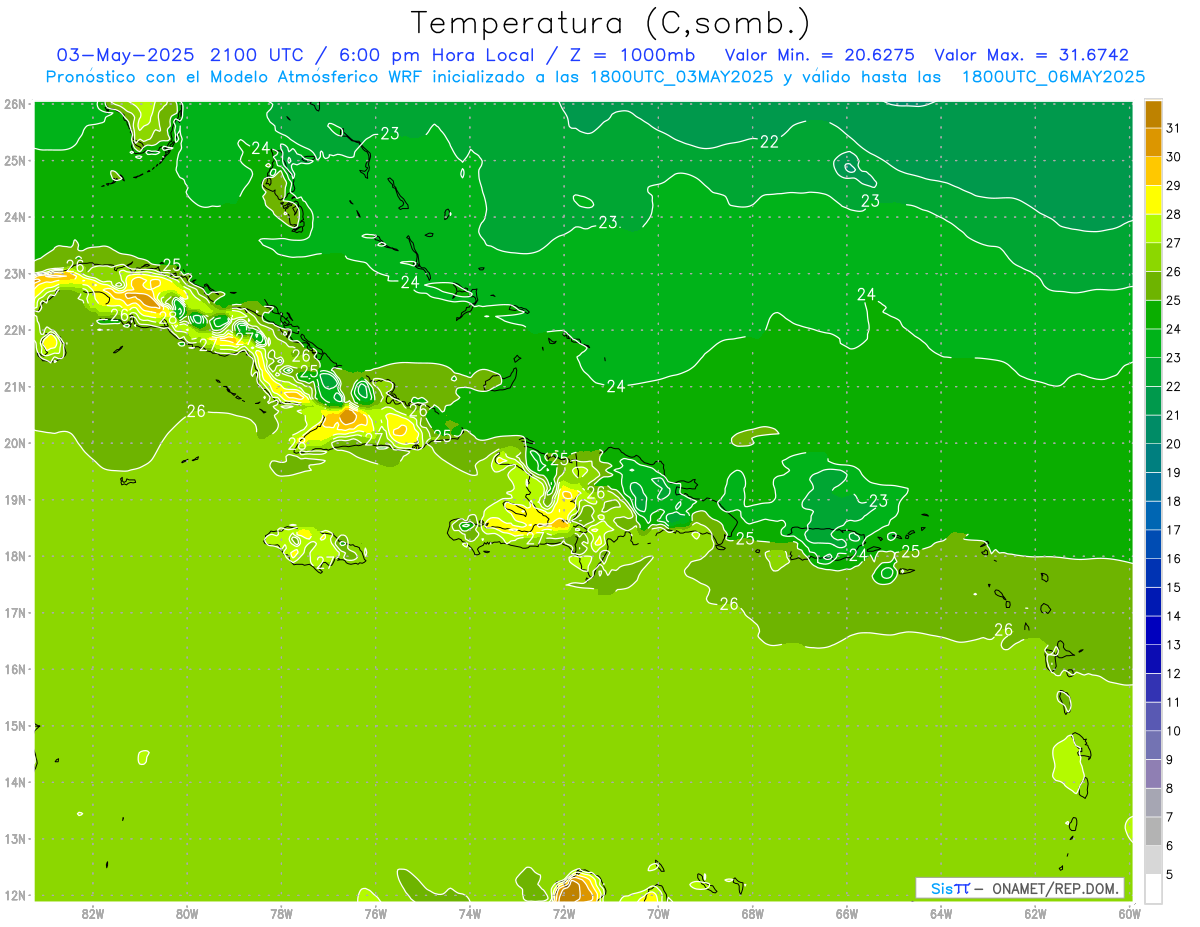The height and width of the screenshot is (927, 1200).
Task: Click the 66W longitude axis label
Action: pos(846,913)
